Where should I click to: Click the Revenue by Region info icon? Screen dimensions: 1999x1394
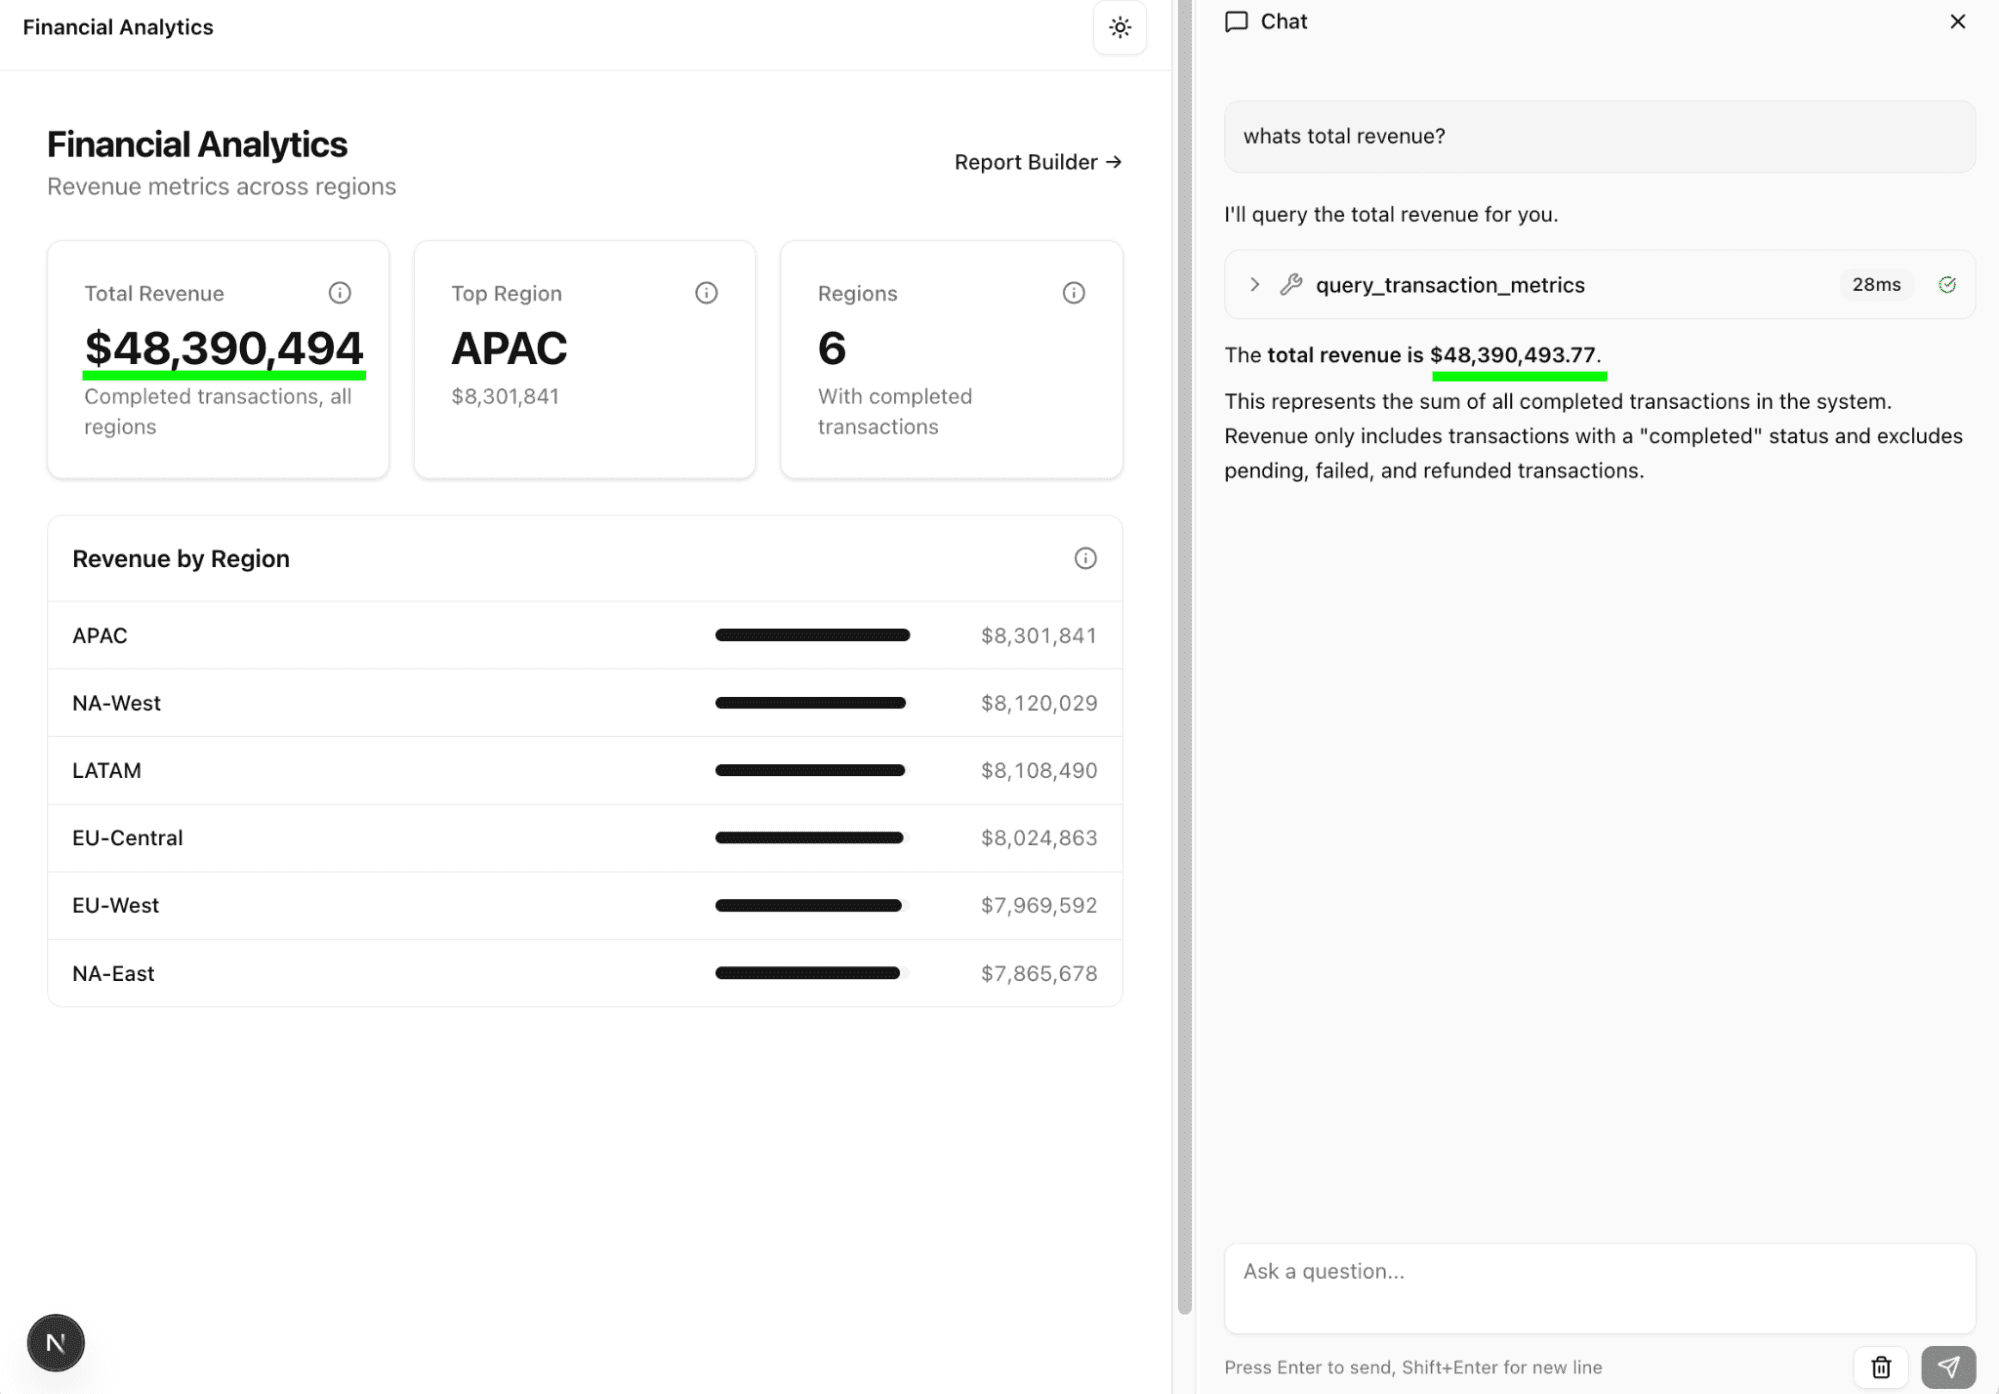[1085, 559]
